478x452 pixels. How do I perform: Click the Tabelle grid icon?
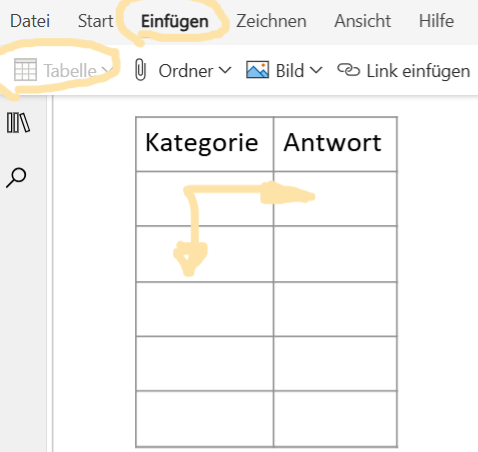tap(25, 70)
